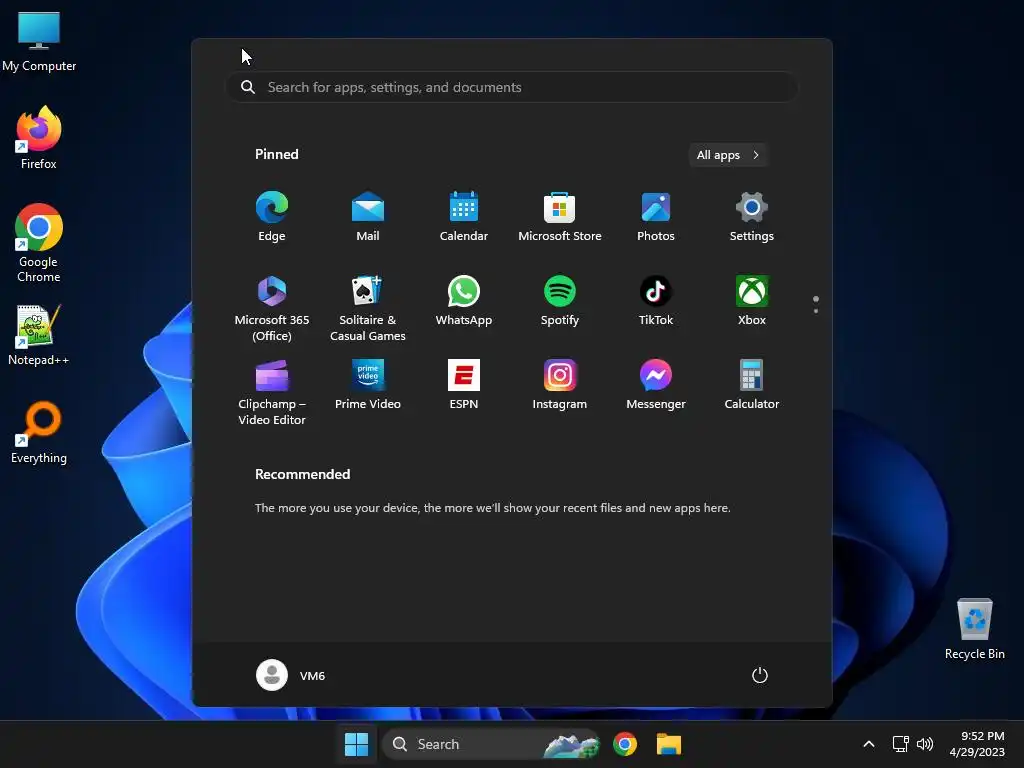
Task: Click the Pinned section heading
Action: pyautogui.click(x=277, y=154)
